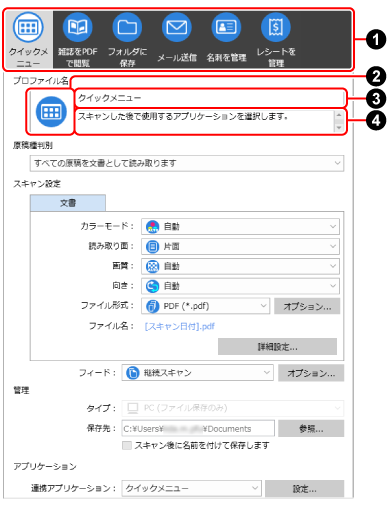This screenshot has height=510, width=391.
Task: Click the image quality icon in 画質 row
Action: tap(153, 266)
